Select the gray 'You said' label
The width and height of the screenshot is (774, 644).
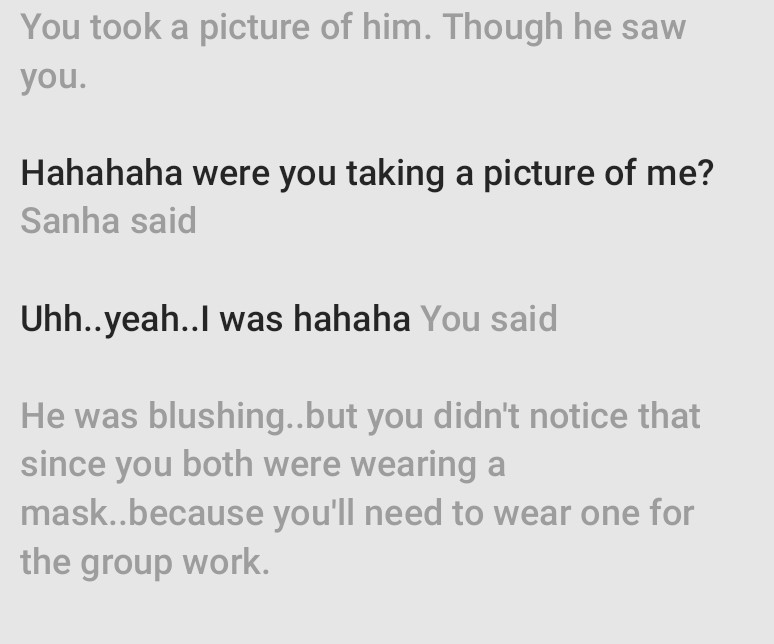[489, 319]
